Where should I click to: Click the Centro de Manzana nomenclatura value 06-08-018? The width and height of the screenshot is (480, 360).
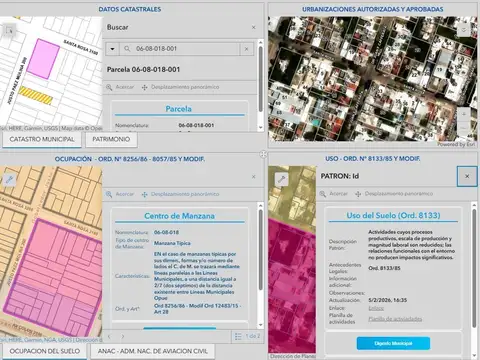166,232
